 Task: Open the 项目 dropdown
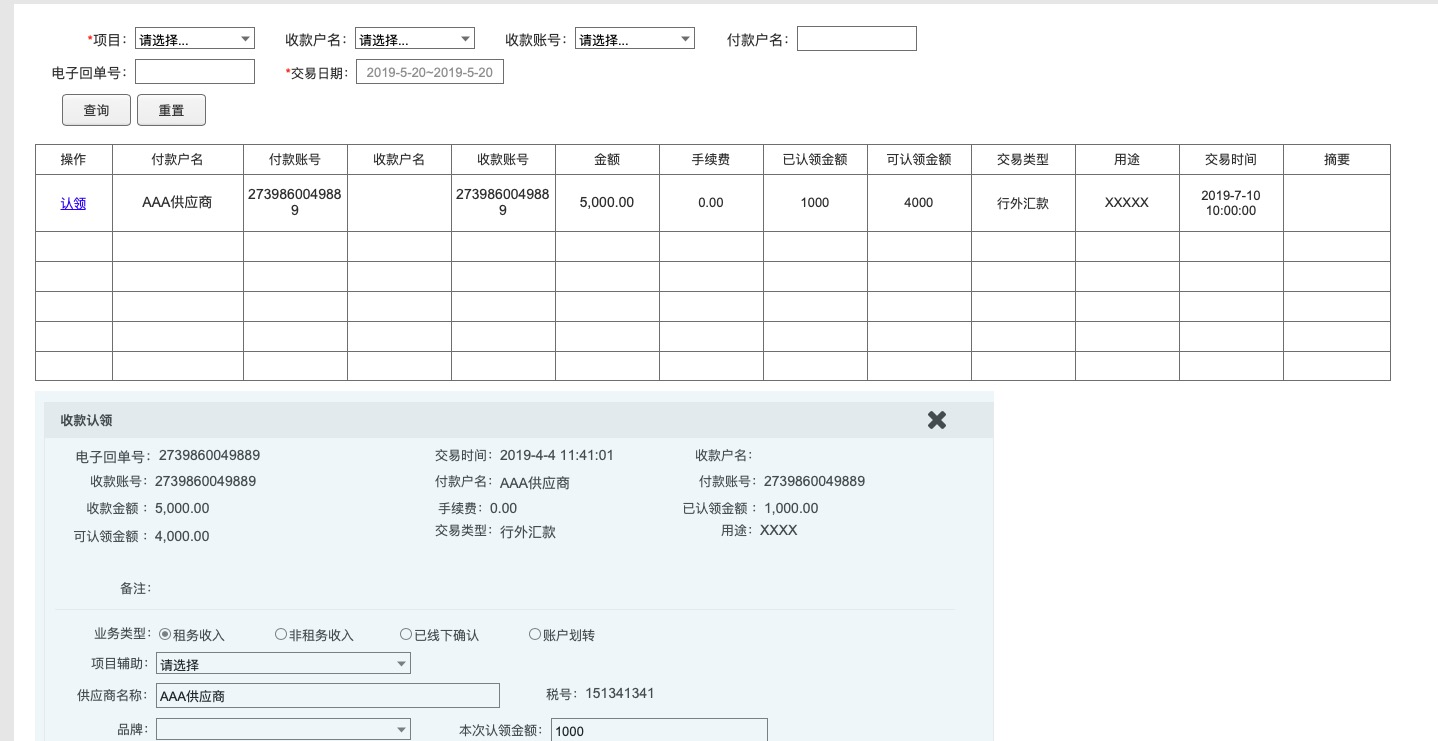coord(195,39)
